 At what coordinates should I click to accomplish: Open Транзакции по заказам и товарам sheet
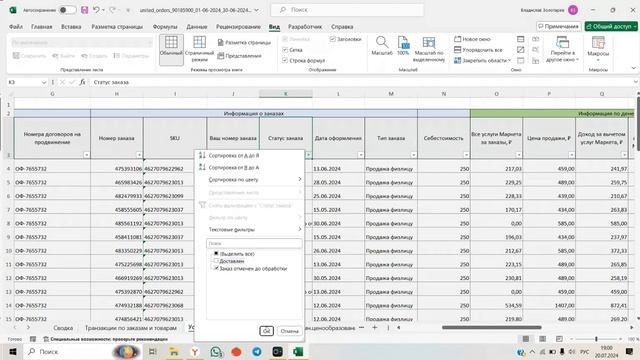131,328
